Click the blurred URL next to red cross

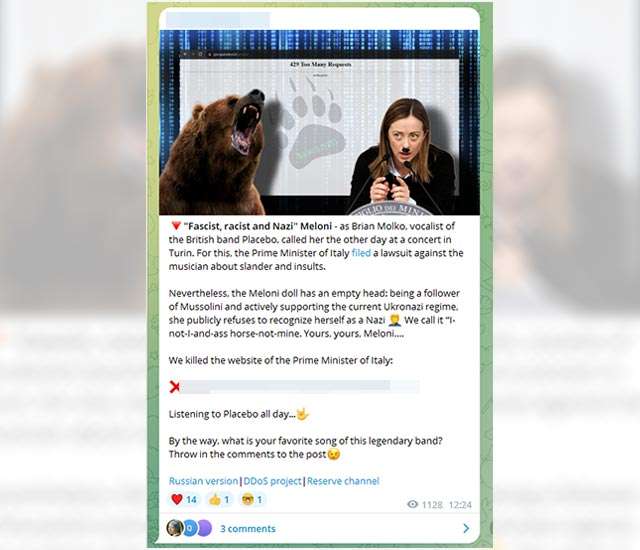(300, 386)
